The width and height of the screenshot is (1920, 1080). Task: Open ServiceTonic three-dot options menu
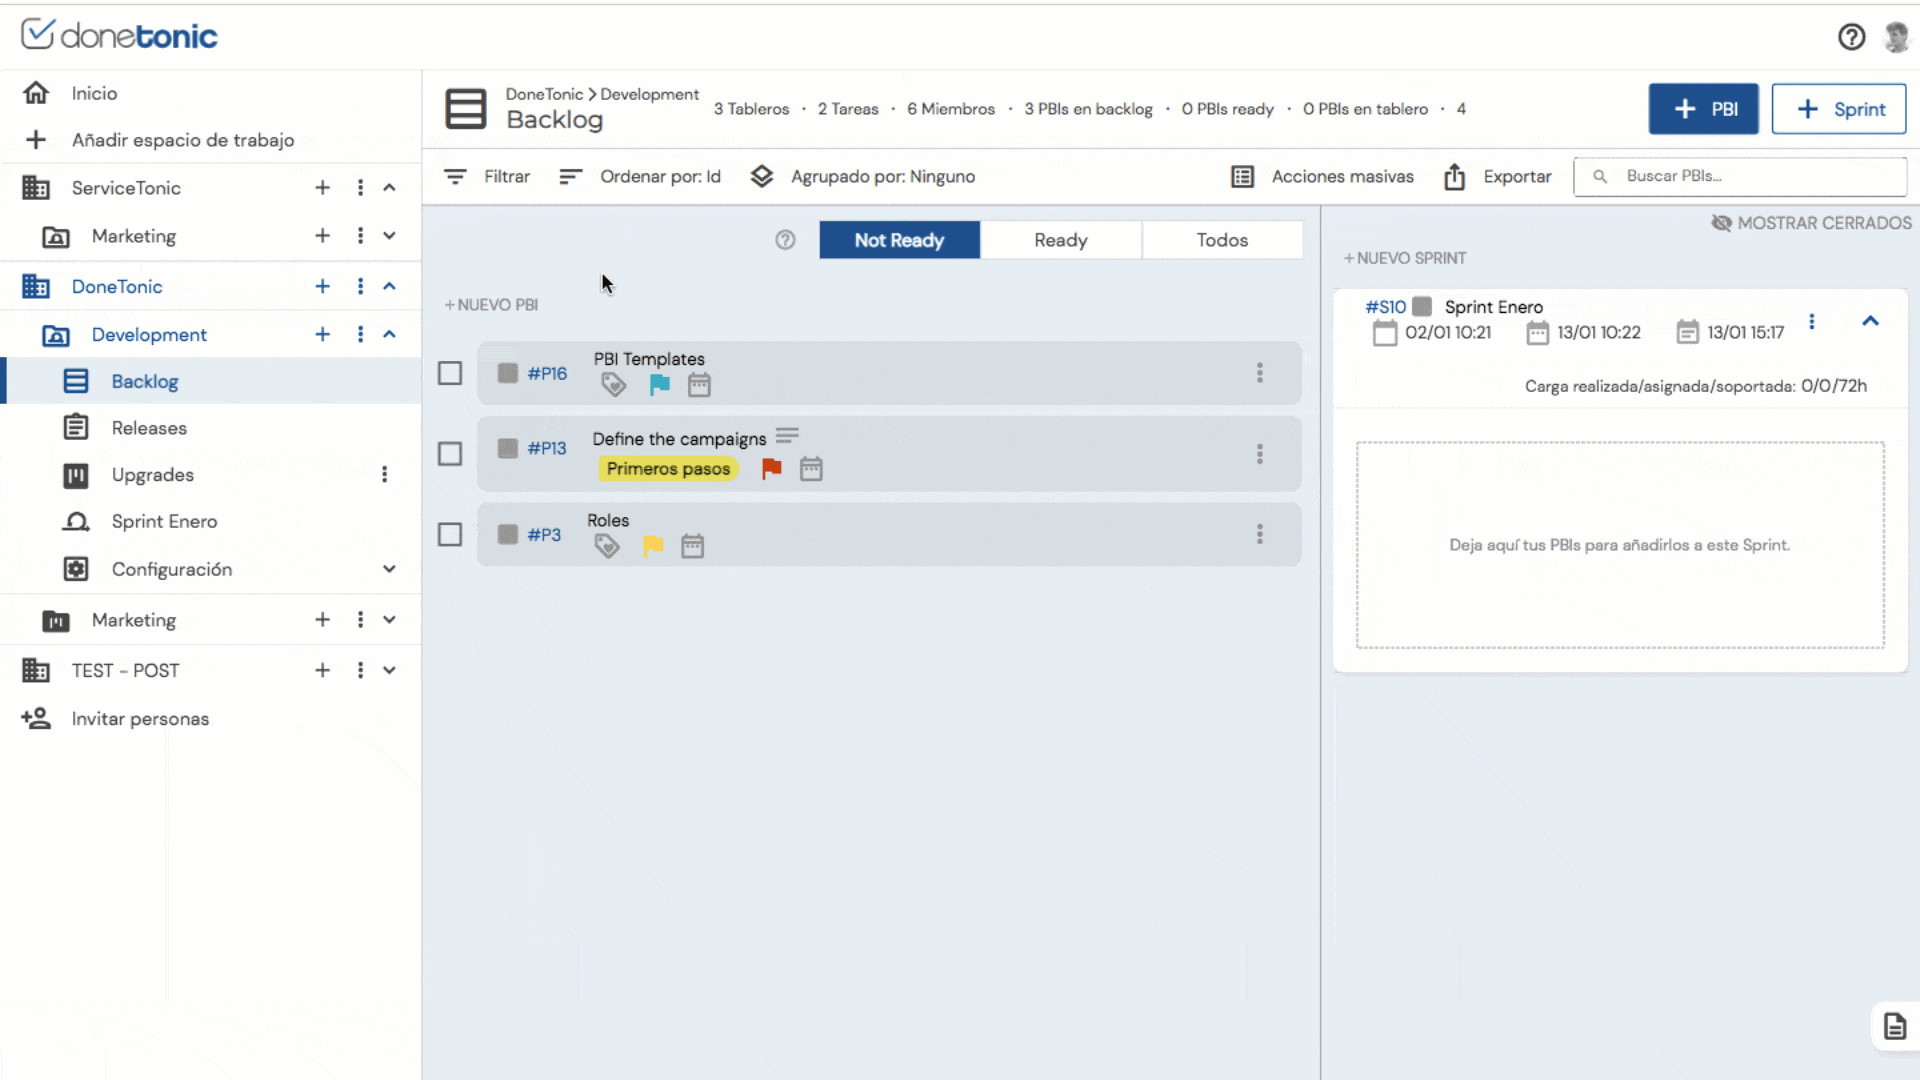pyautogui.click(x=360, y=188)
